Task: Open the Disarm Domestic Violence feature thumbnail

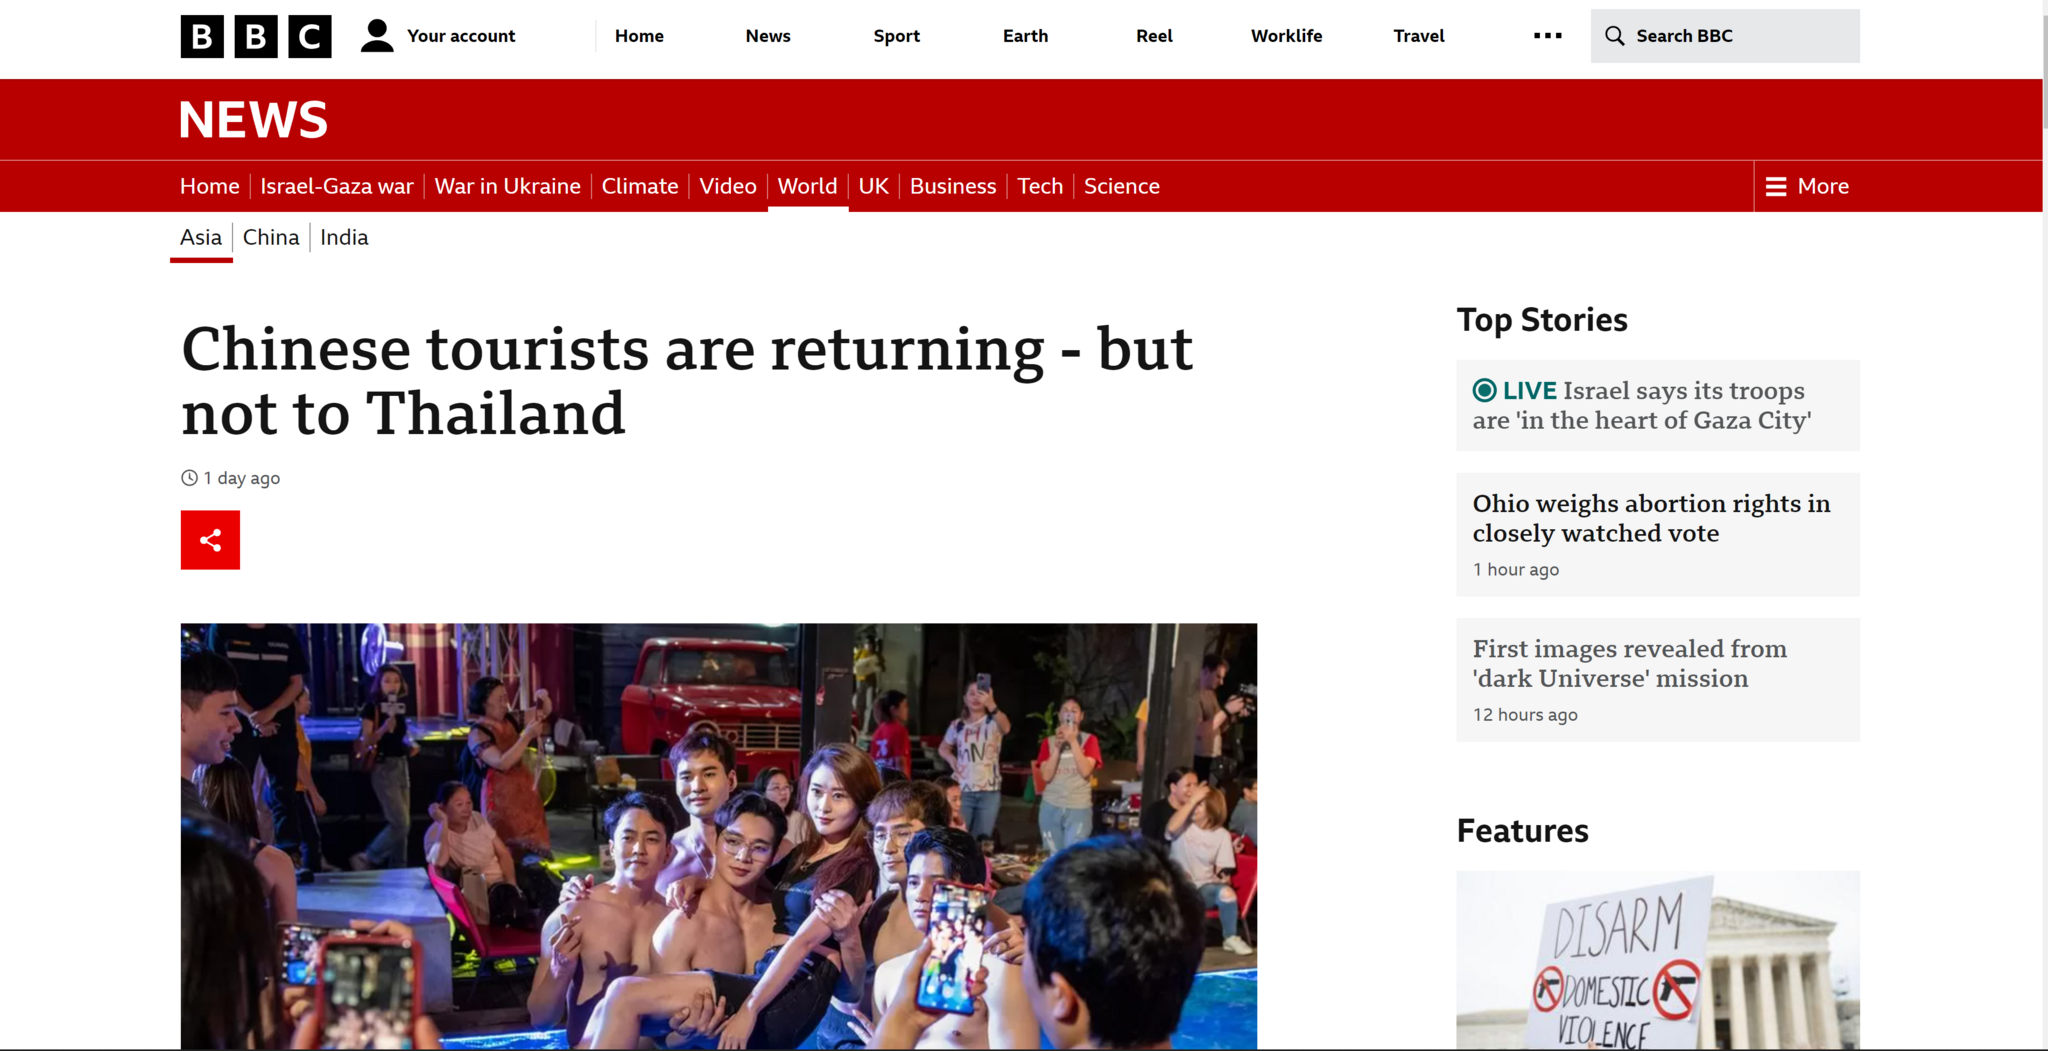Action: point(1658,960)
